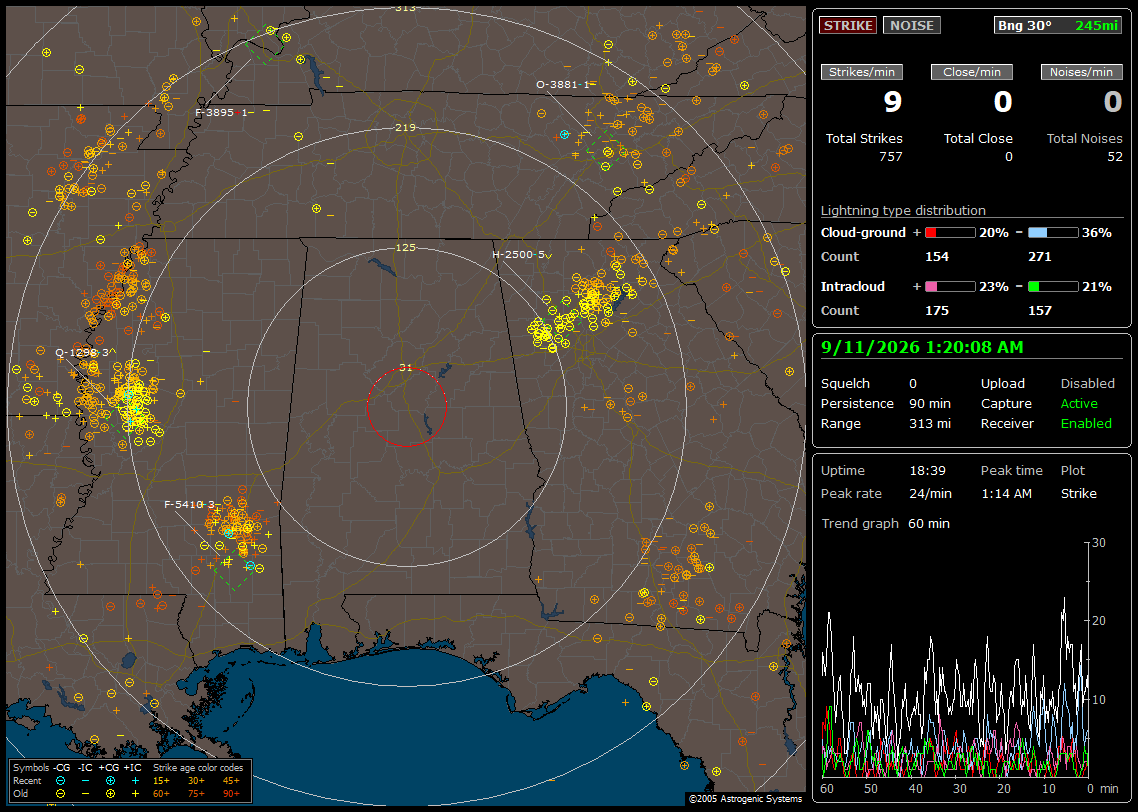The width and height of the screenshot is (1138, 812).
Task: Toggle the Receiver Enabled status
Action: tap(1086, 424)
